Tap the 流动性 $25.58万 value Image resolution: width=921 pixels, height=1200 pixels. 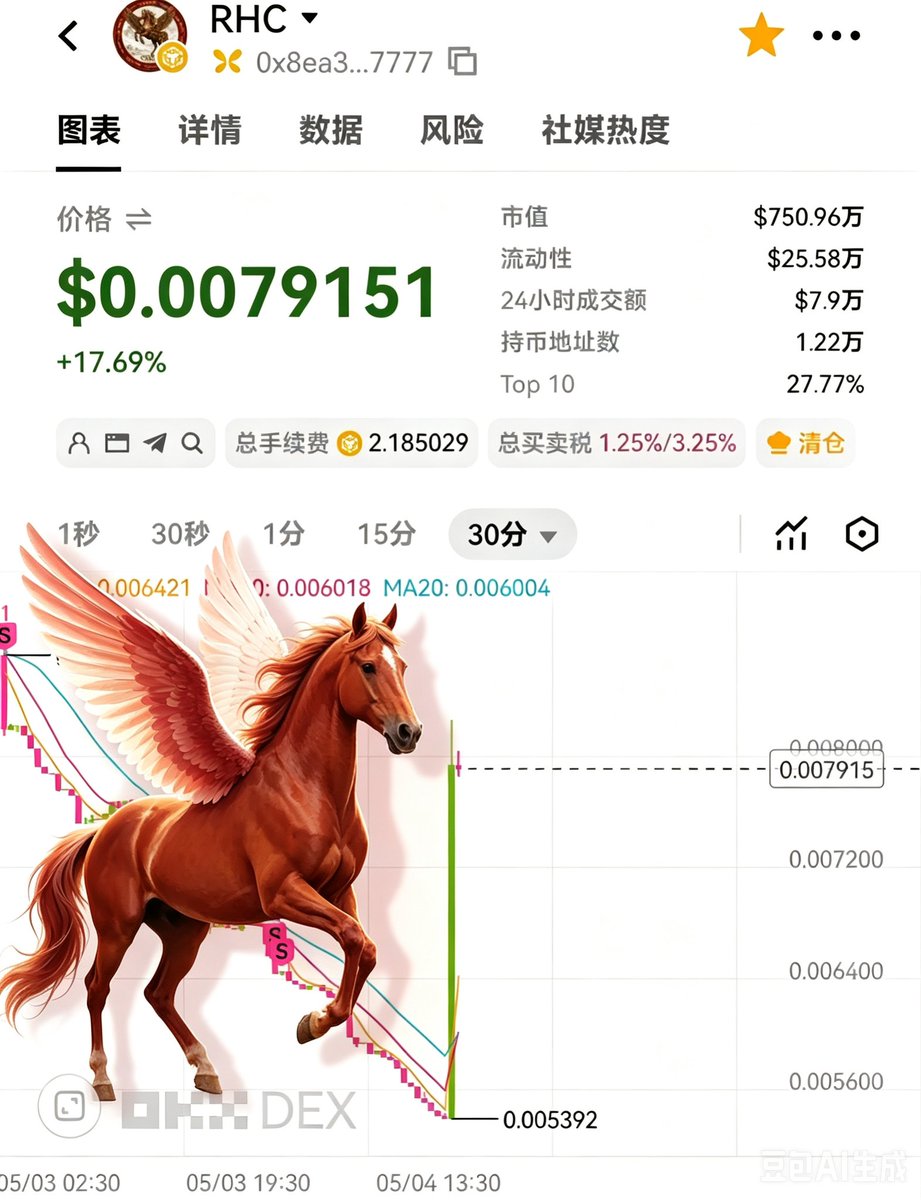pos(815,259)
